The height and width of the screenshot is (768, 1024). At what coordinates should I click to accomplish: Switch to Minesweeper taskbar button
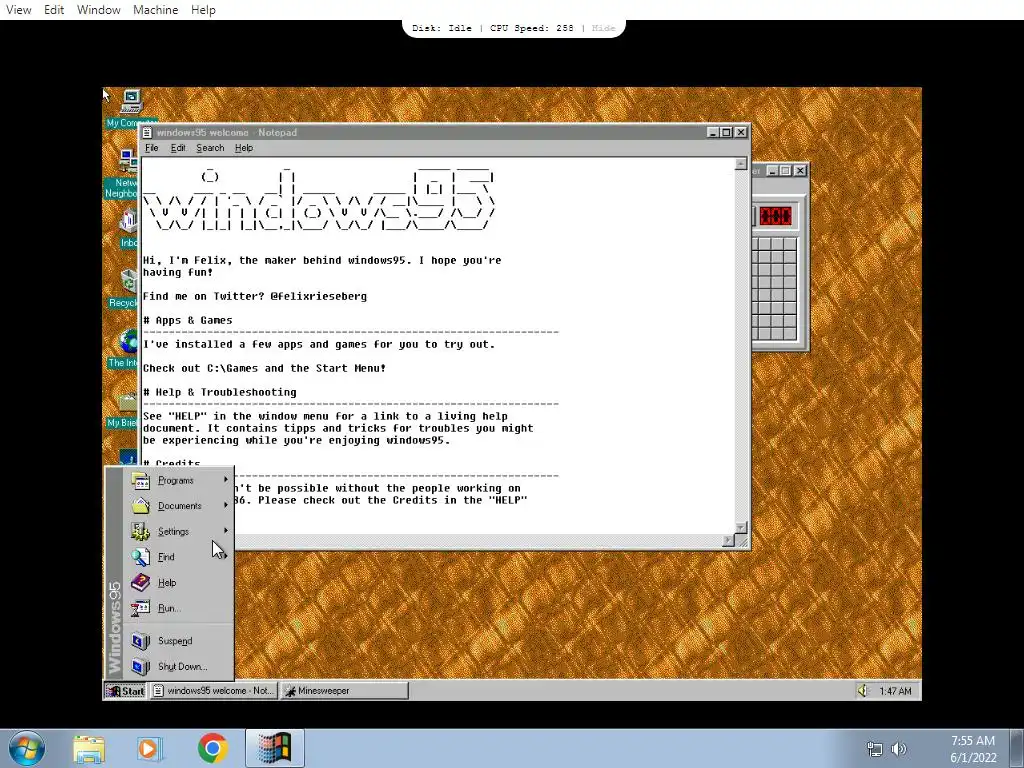tap(344, 691)
